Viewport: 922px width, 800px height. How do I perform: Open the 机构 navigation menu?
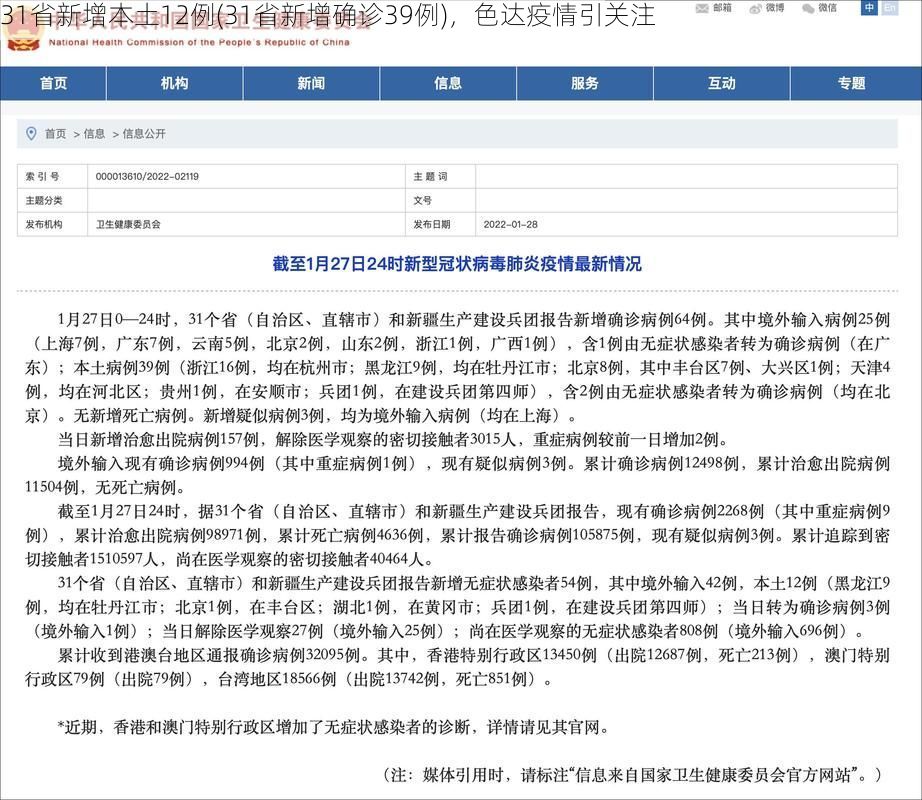(x=177, y=84)
